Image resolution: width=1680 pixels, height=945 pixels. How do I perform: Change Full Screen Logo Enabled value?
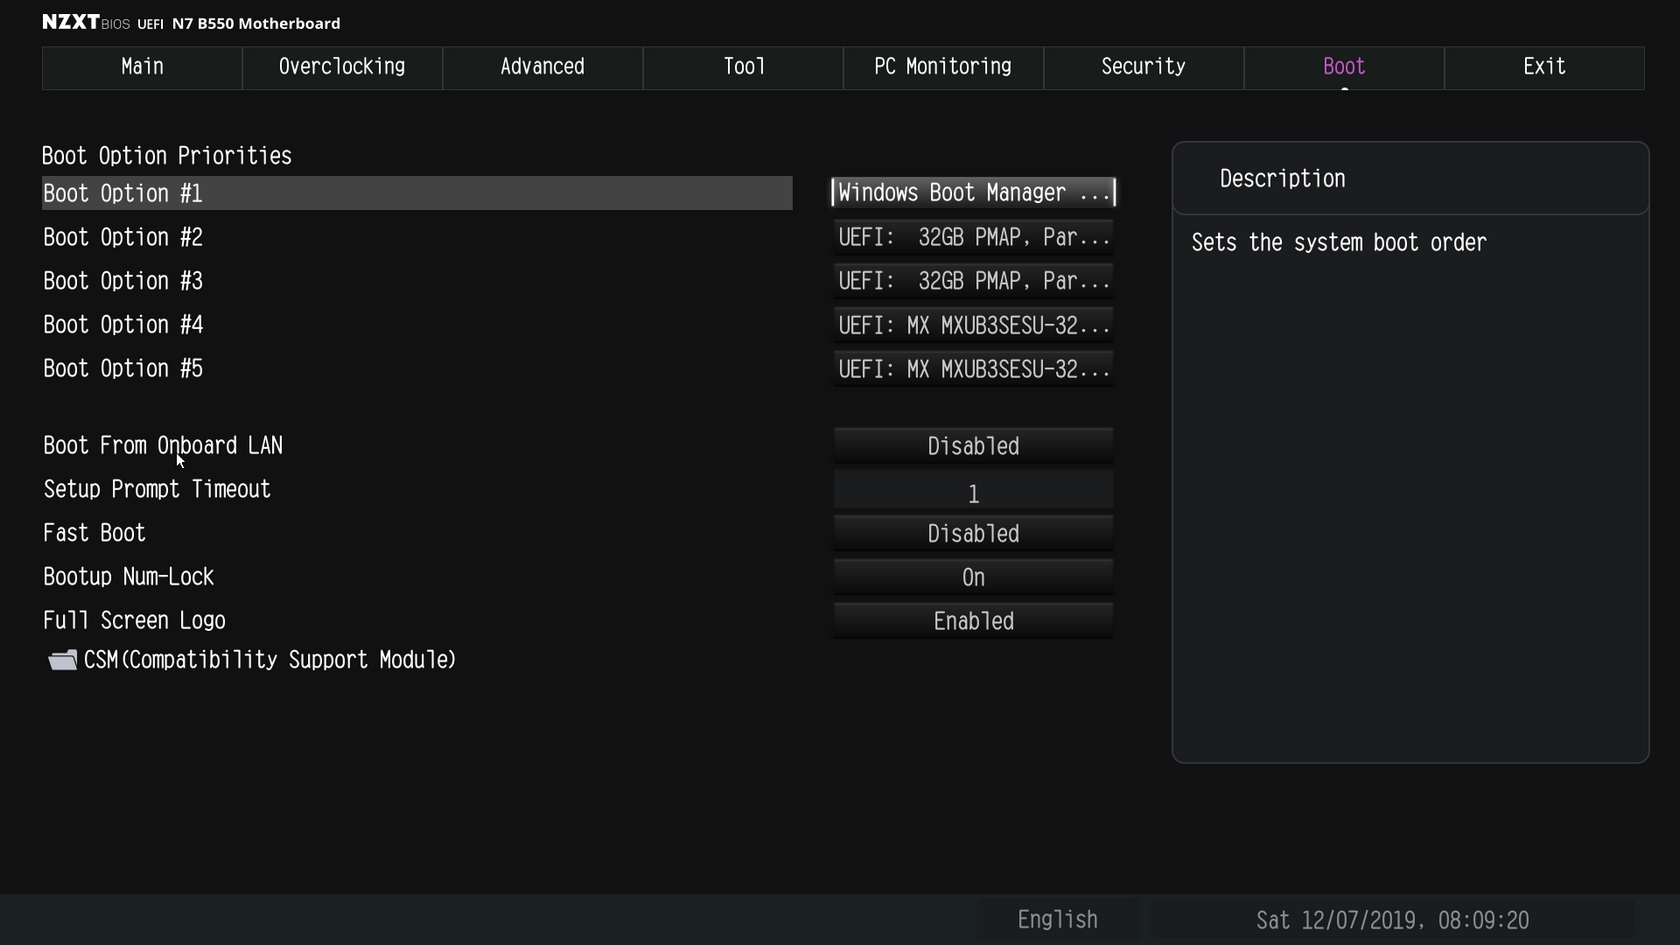[973, 622]
